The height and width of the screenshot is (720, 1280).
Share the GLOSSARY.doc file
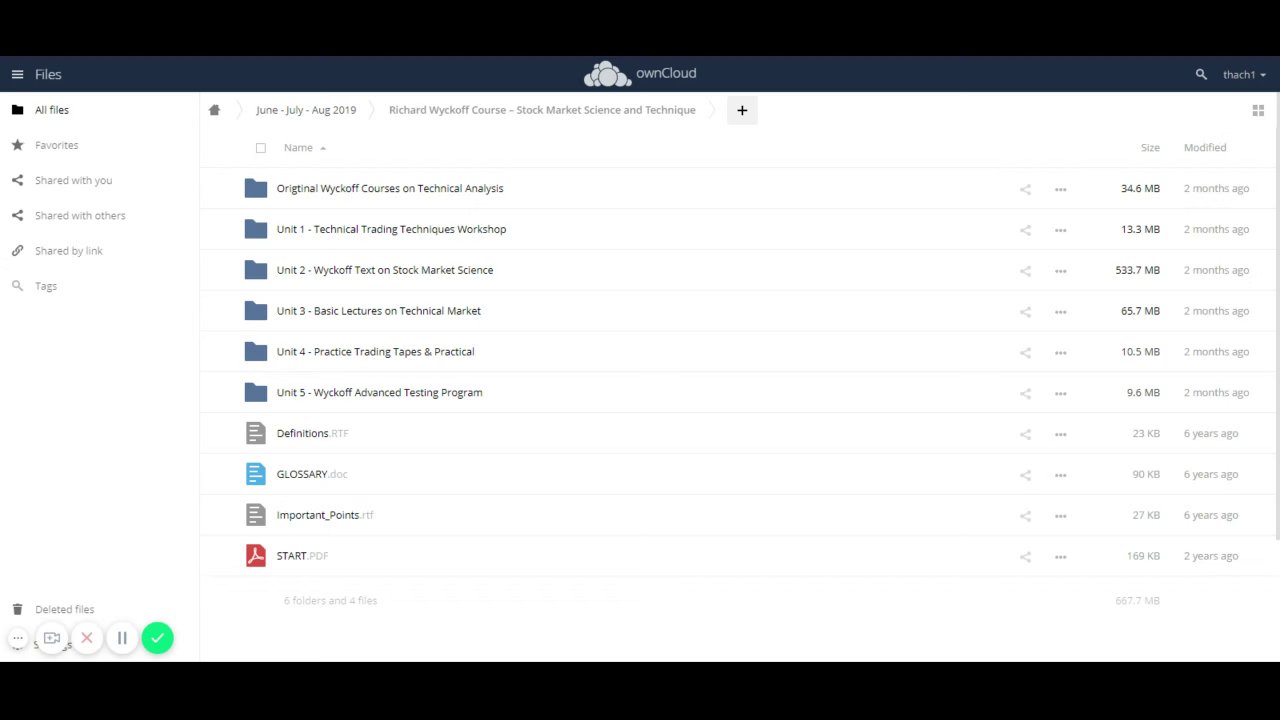pos(1025,475)
